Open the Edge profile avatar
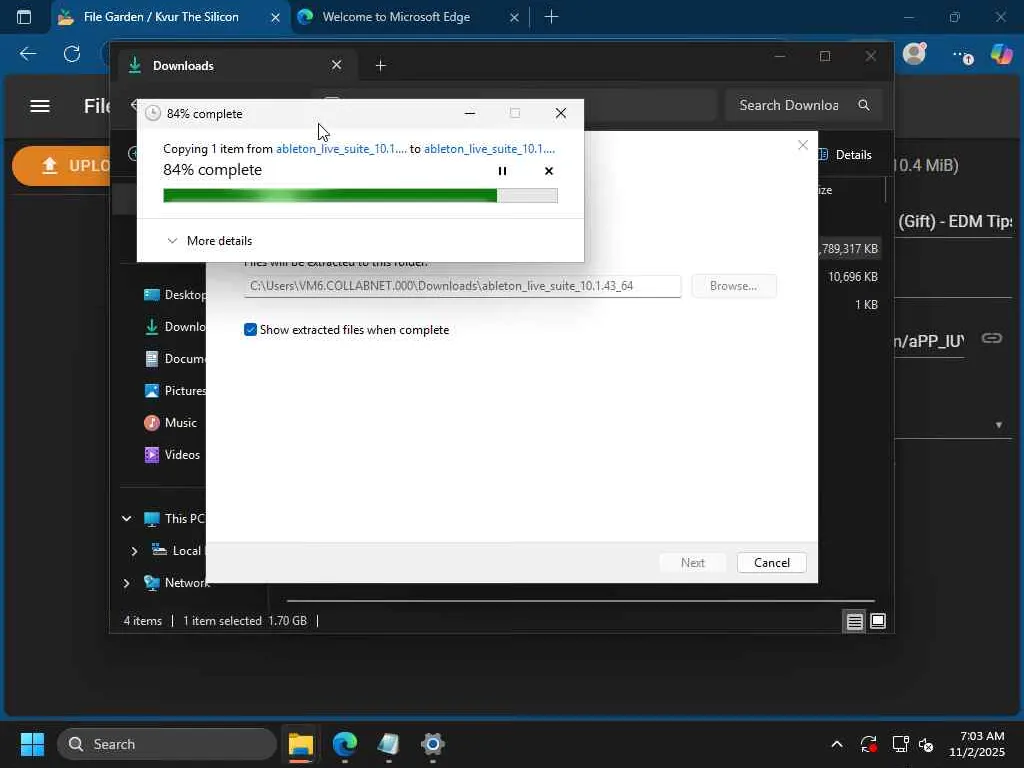Image resolution: width=1024 pixels, height=768 pixels. click(x=914, y=54)
